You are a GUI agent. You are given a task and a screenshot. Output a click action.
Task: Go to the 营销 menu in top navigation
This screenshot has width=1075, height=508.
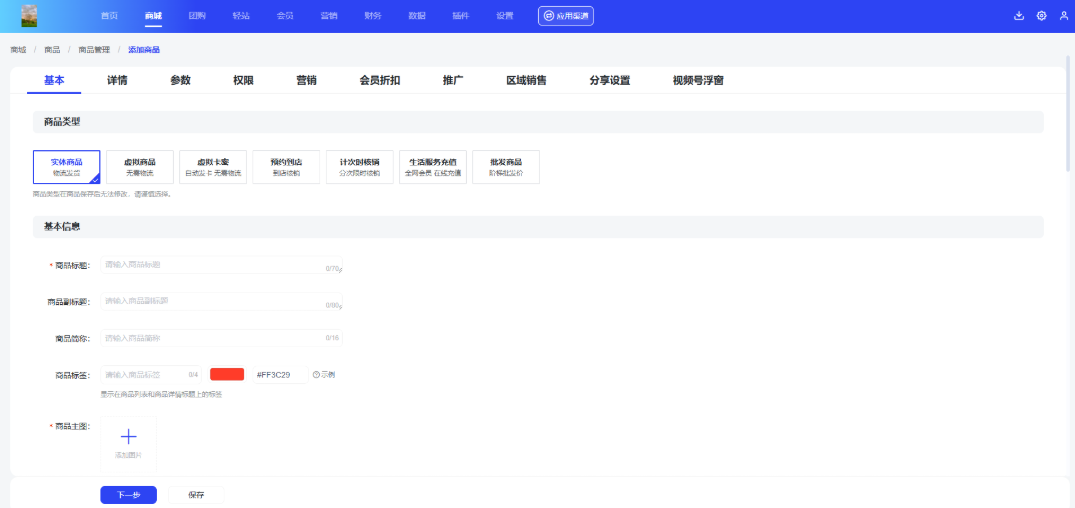pyautogui.click(x=328, y=16)
